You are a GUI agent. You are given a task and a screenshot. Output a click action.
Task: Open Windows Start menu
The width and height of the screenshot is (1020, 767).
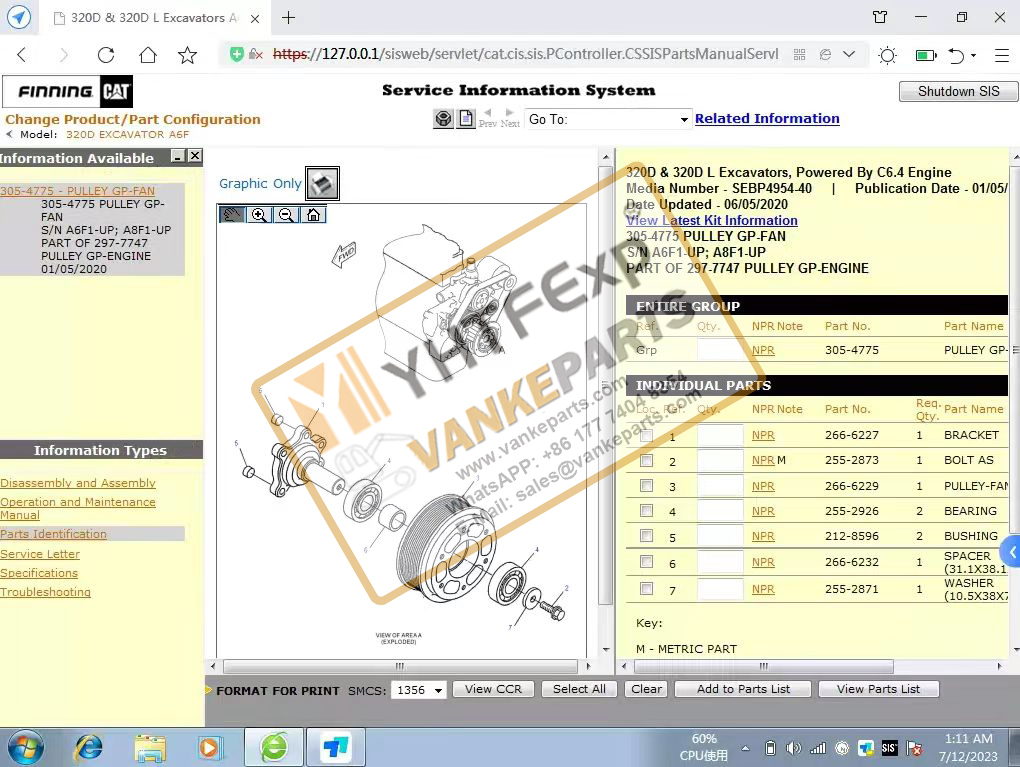point(25,748)
